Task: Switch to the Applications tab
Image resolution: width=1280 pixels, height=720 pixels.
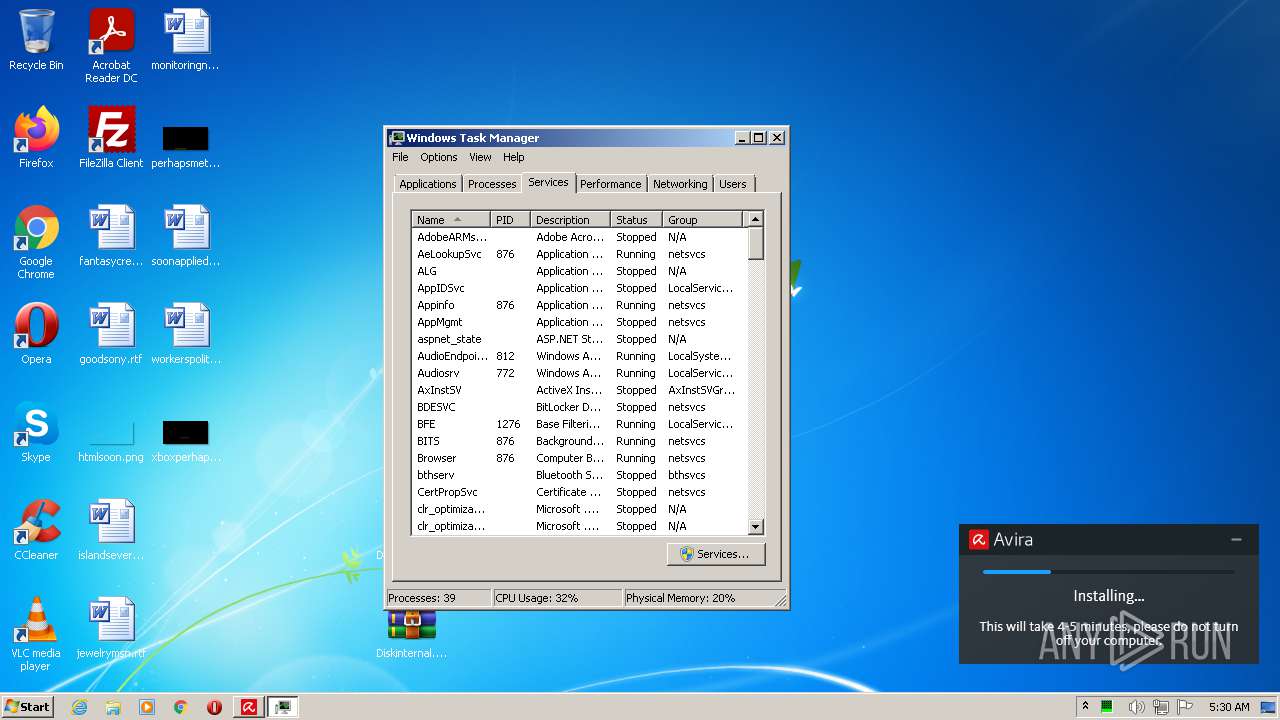Action: pyautogui.click(x=427, y=184)
